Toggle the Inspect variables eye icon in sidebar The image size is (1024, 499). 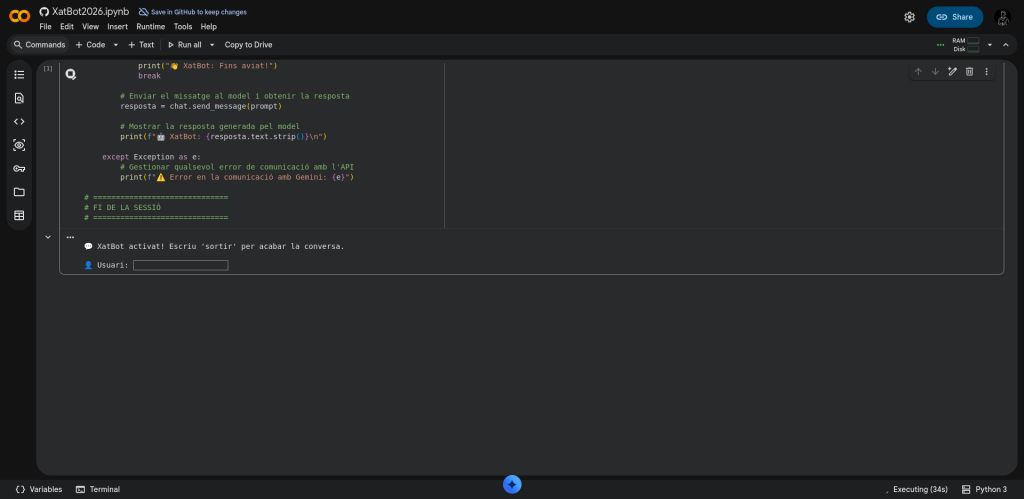coord(19,145)
